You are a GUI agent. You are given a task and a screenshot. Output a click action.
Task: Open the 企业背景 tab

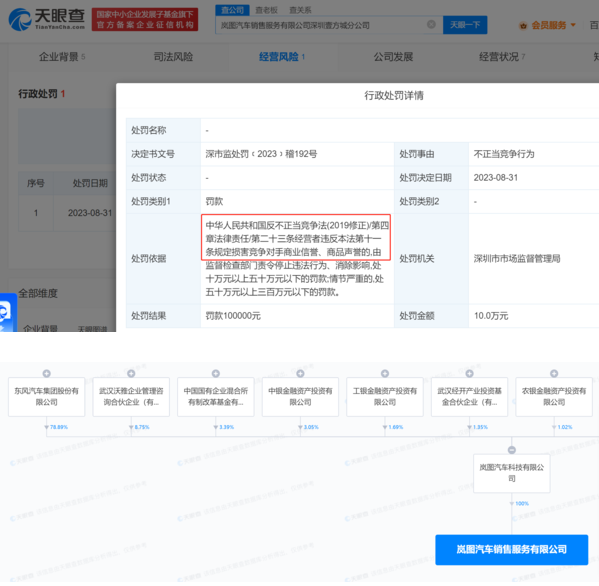coord(62,57)
